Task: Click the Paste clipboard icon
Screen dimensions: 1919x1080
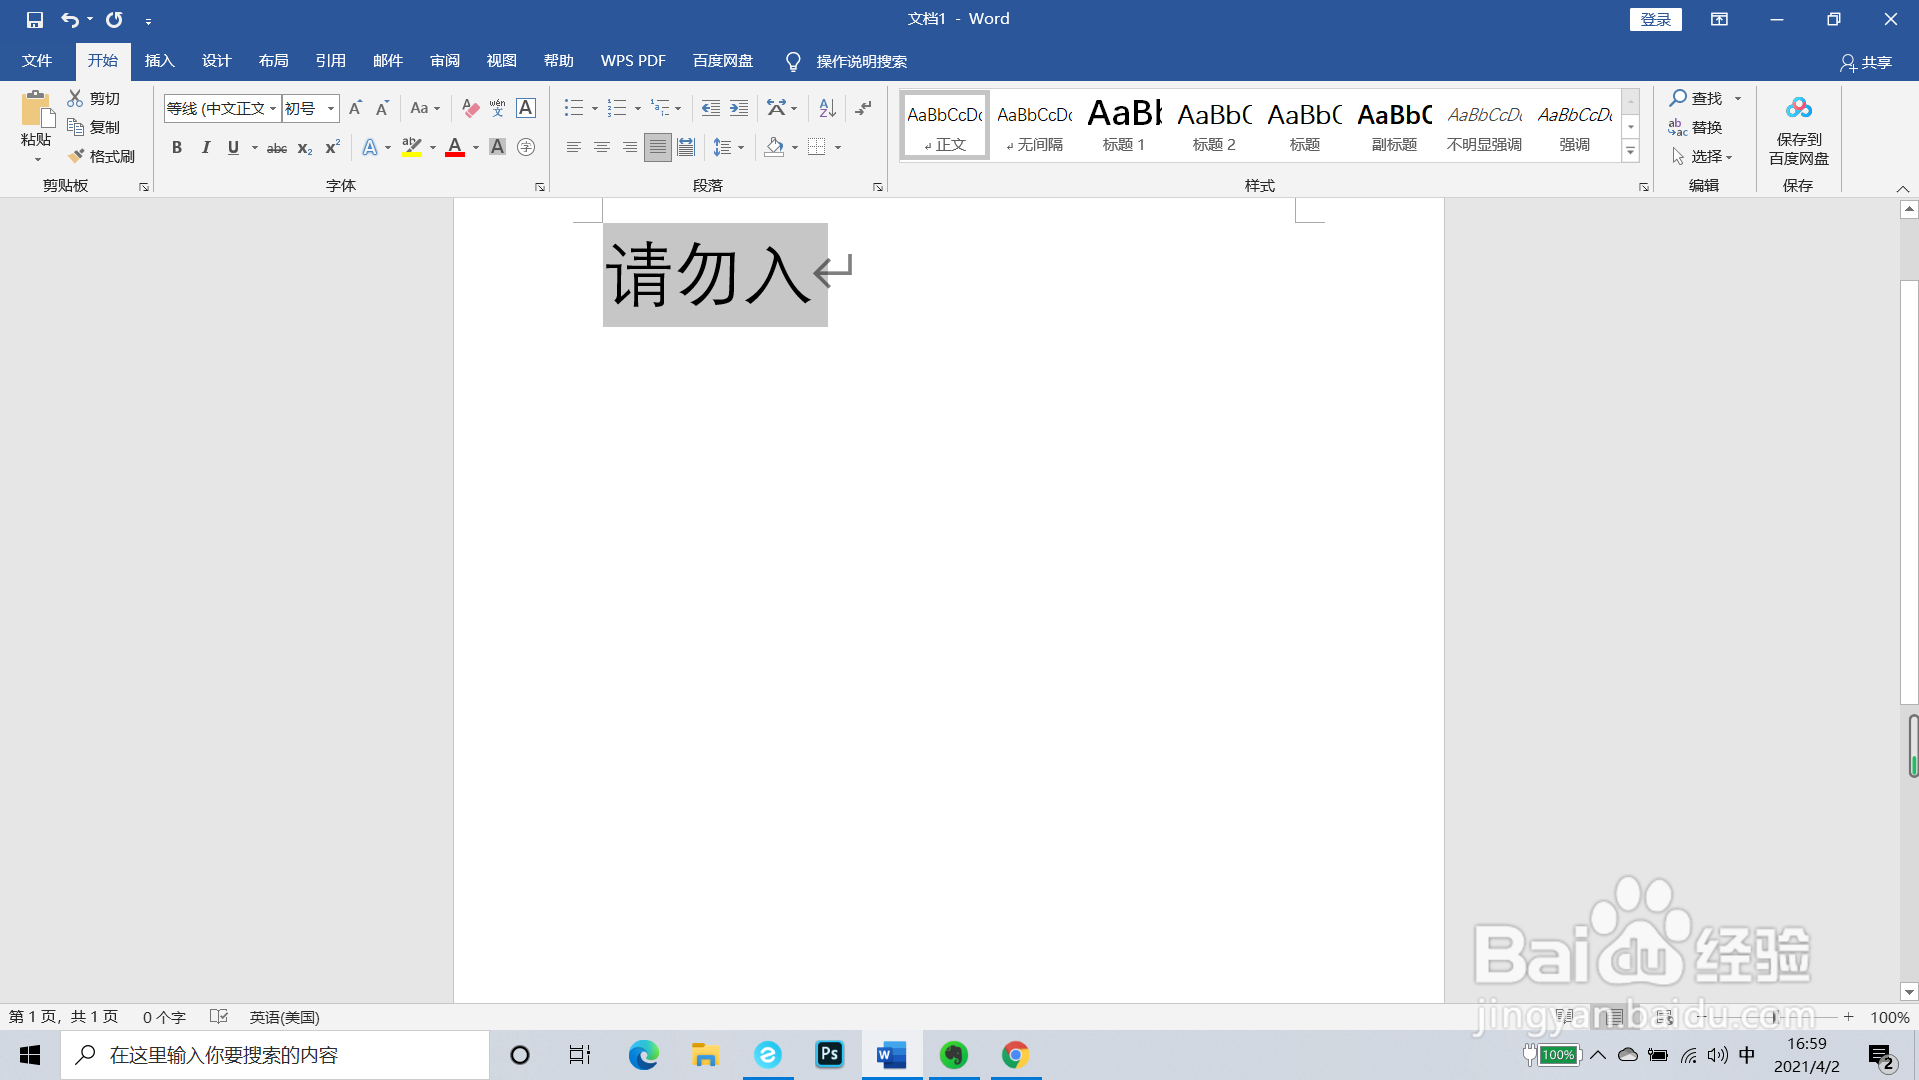Action: pyautogui.click(x=36, y=110)
